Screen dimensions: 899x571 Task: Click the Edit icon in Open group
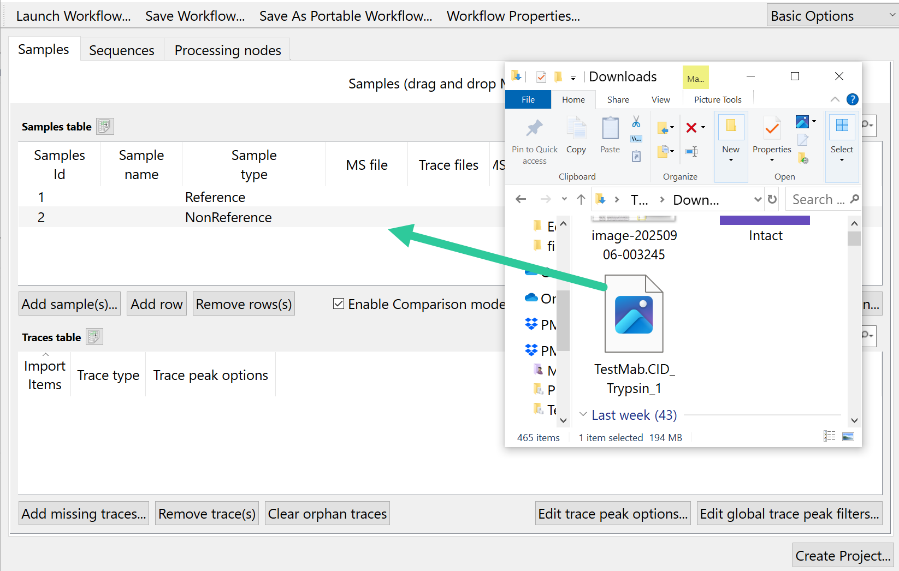(x=803, y=140)
